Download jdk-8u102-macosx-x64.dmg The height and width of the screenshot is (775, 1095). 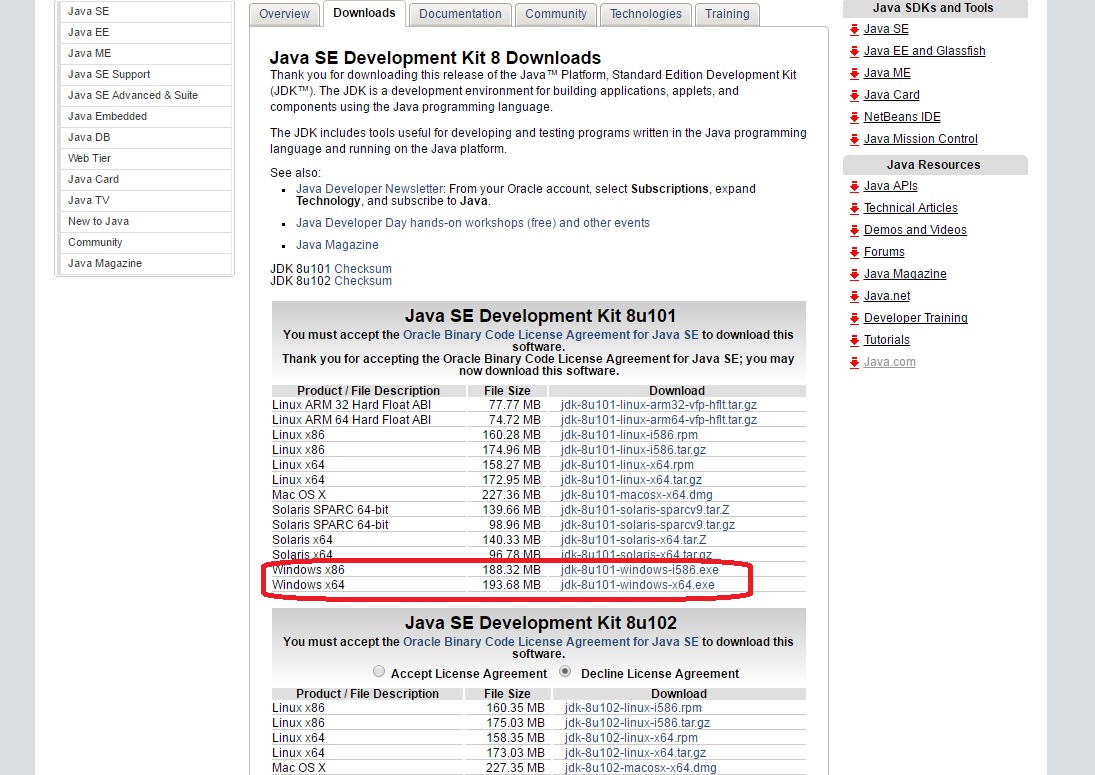pyautogui.click(x=640, y=768)
